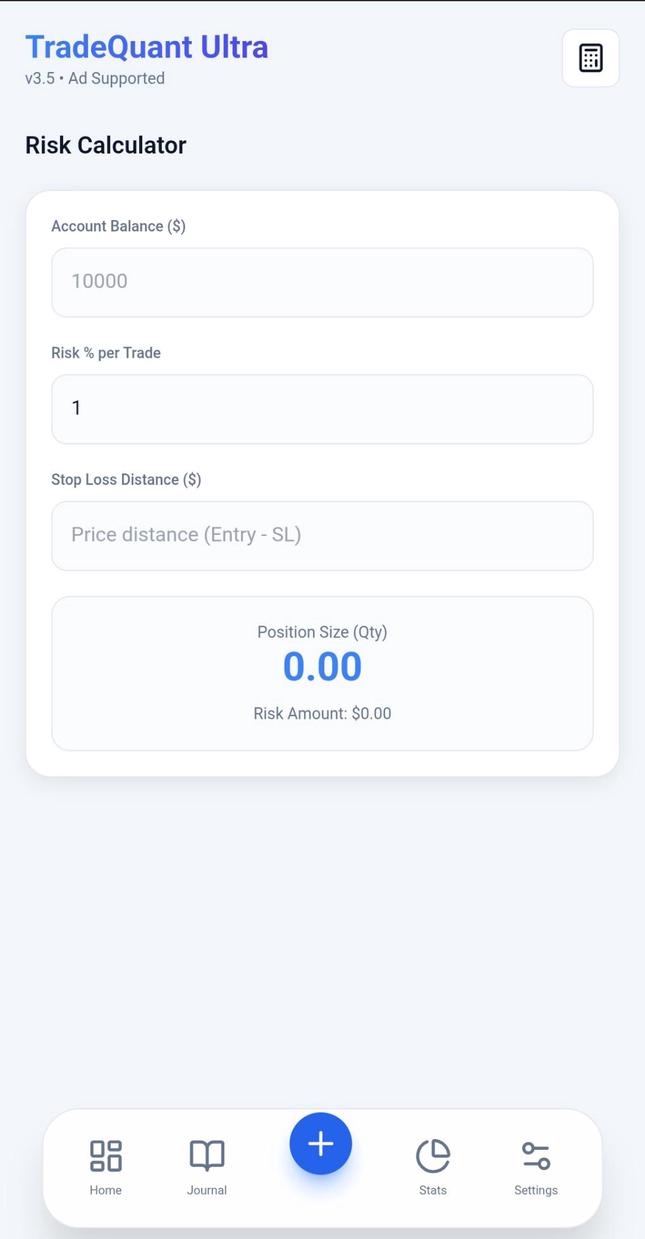Open the Settings tab
This screenshot has width=645, height=1239.
tap(535, 1165)
